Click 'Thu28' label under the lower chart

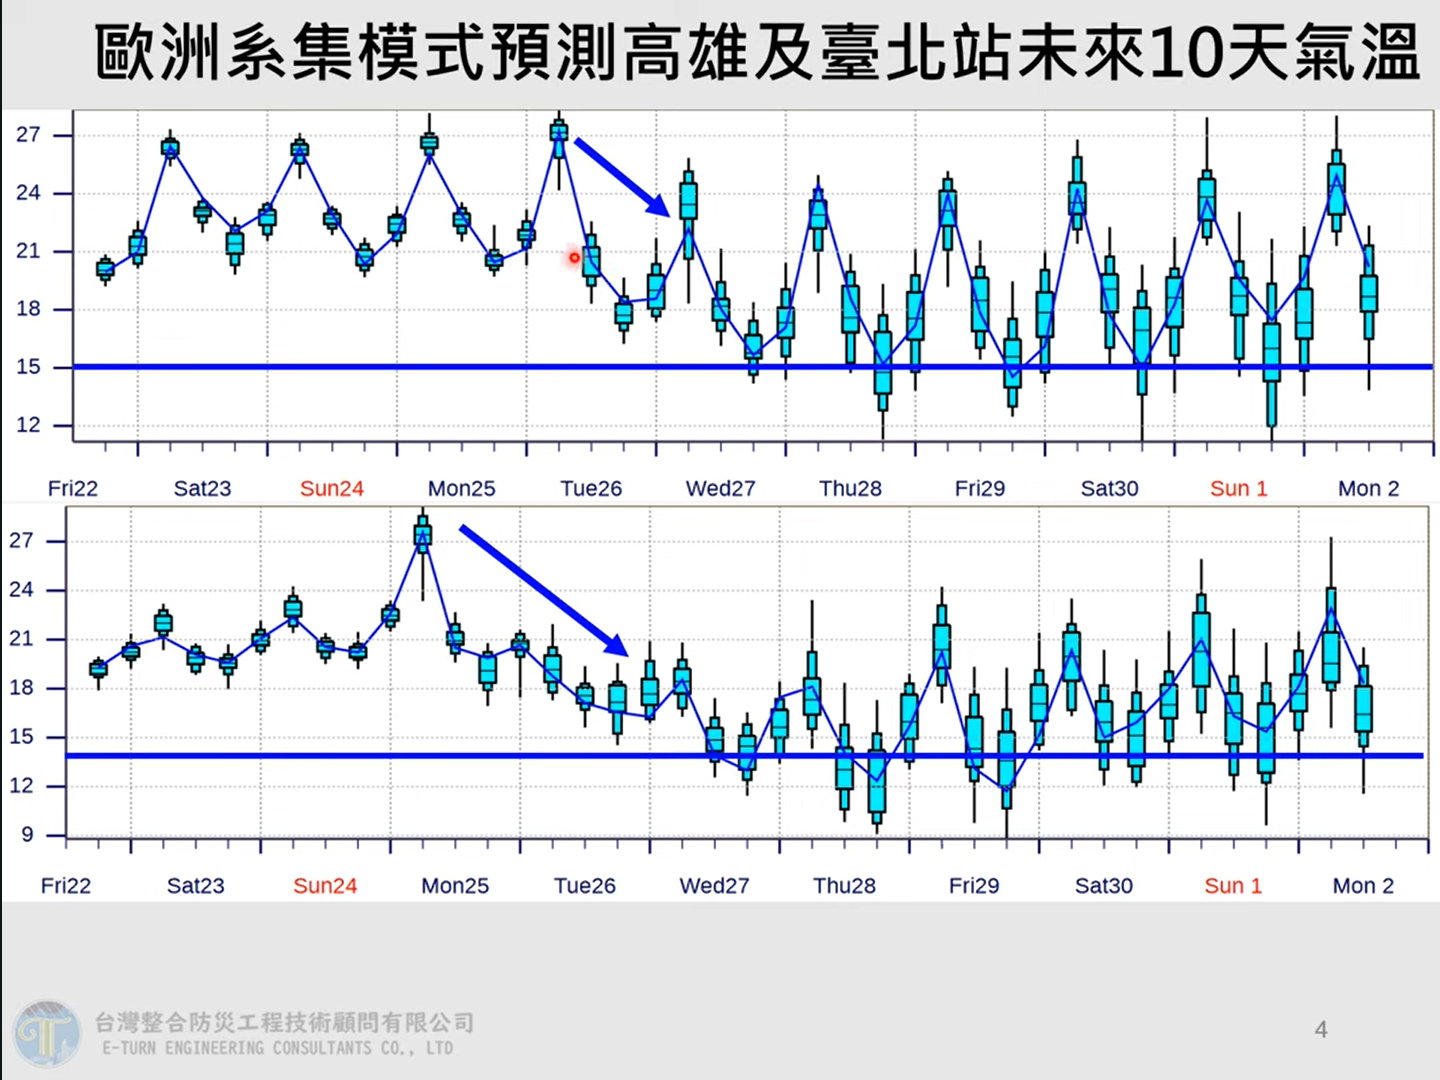point(844,885)
